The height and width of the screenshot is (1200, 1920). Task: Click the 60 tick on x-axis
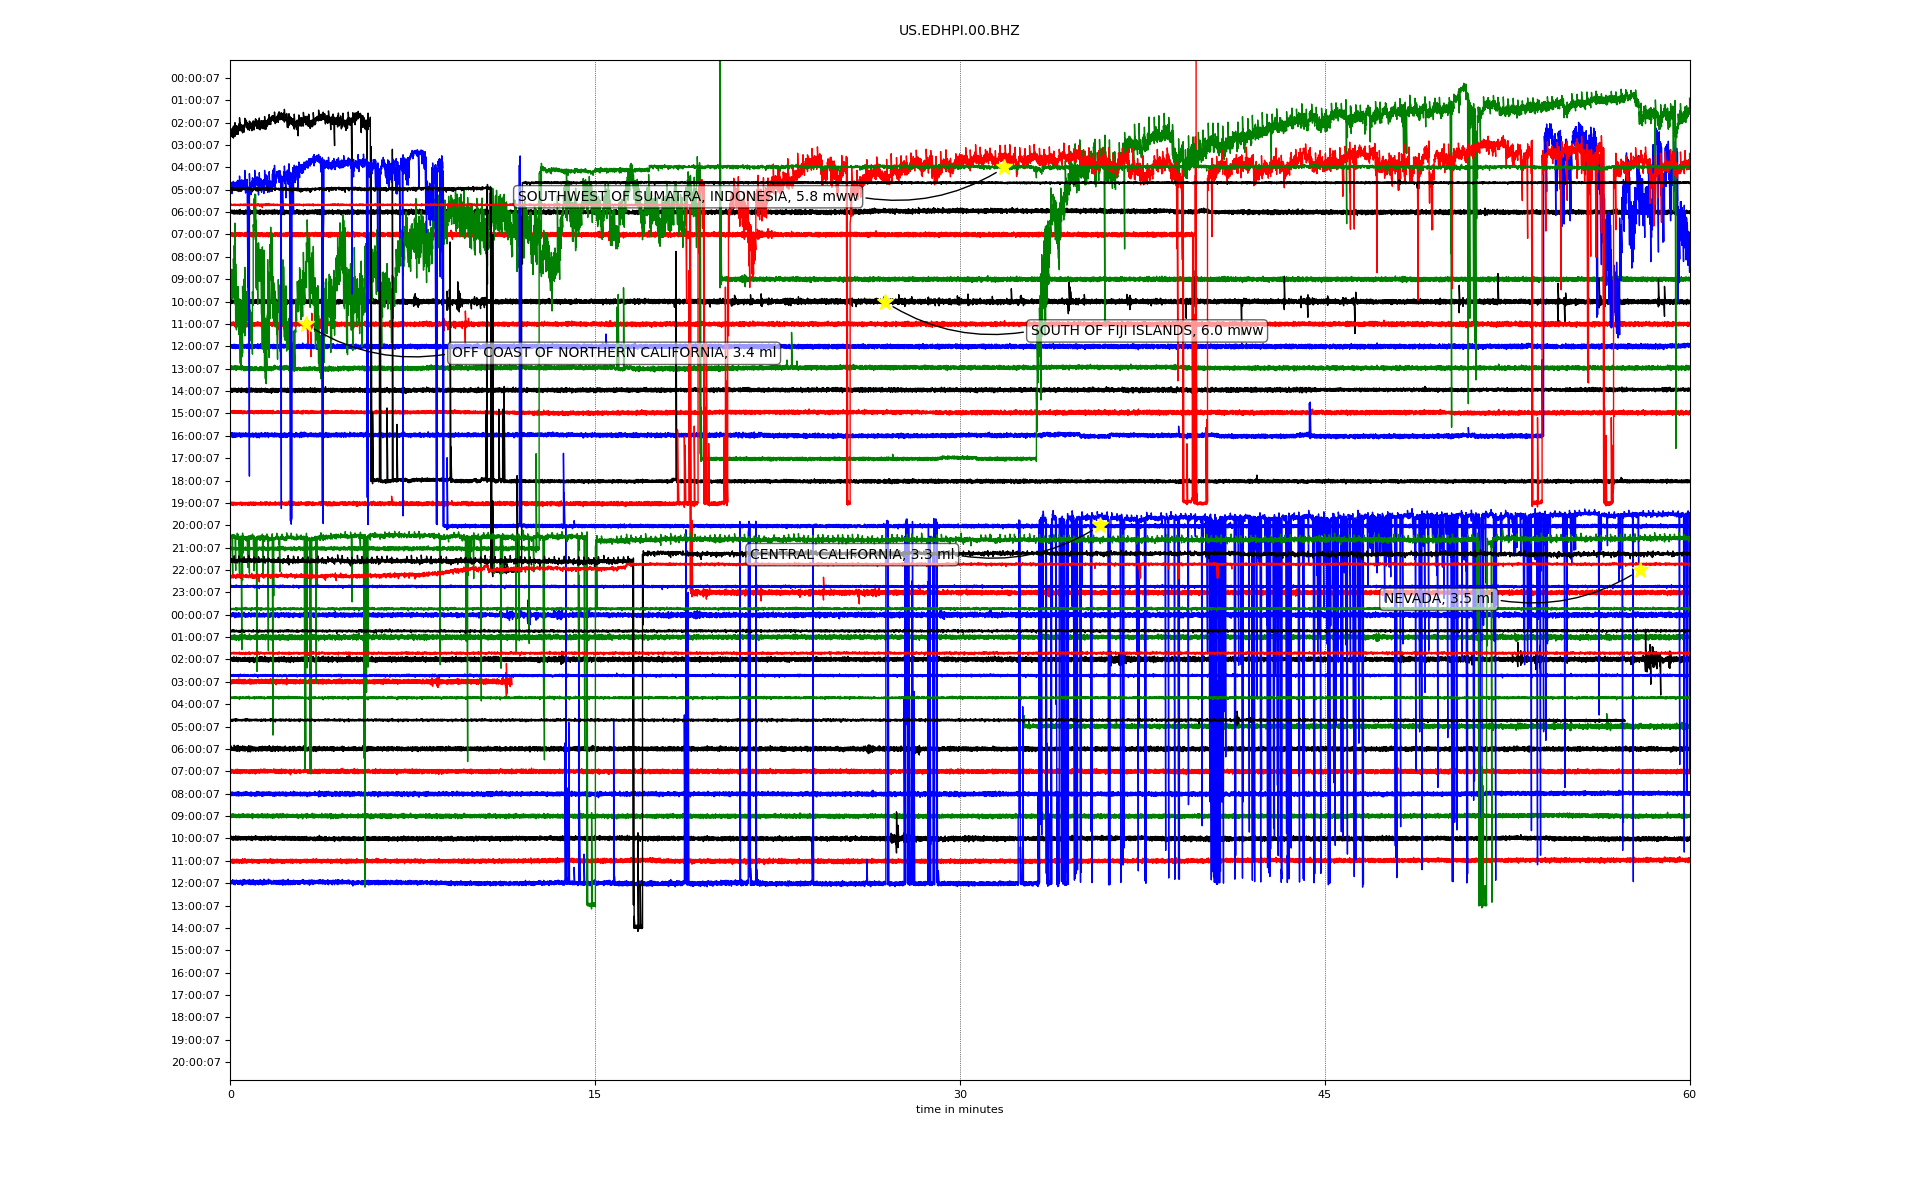[x=1689, y=1094]
